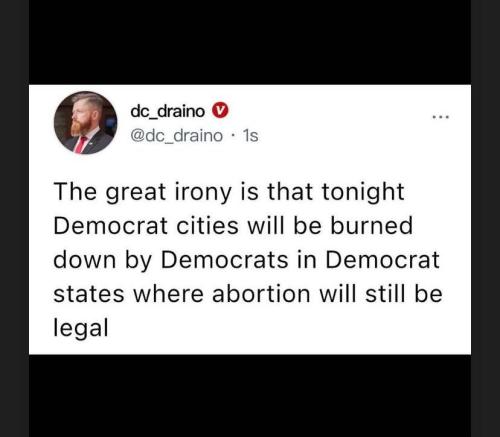The image size is (500, 437).
Task: Click the black bar above the post
Action: [250, 42]
